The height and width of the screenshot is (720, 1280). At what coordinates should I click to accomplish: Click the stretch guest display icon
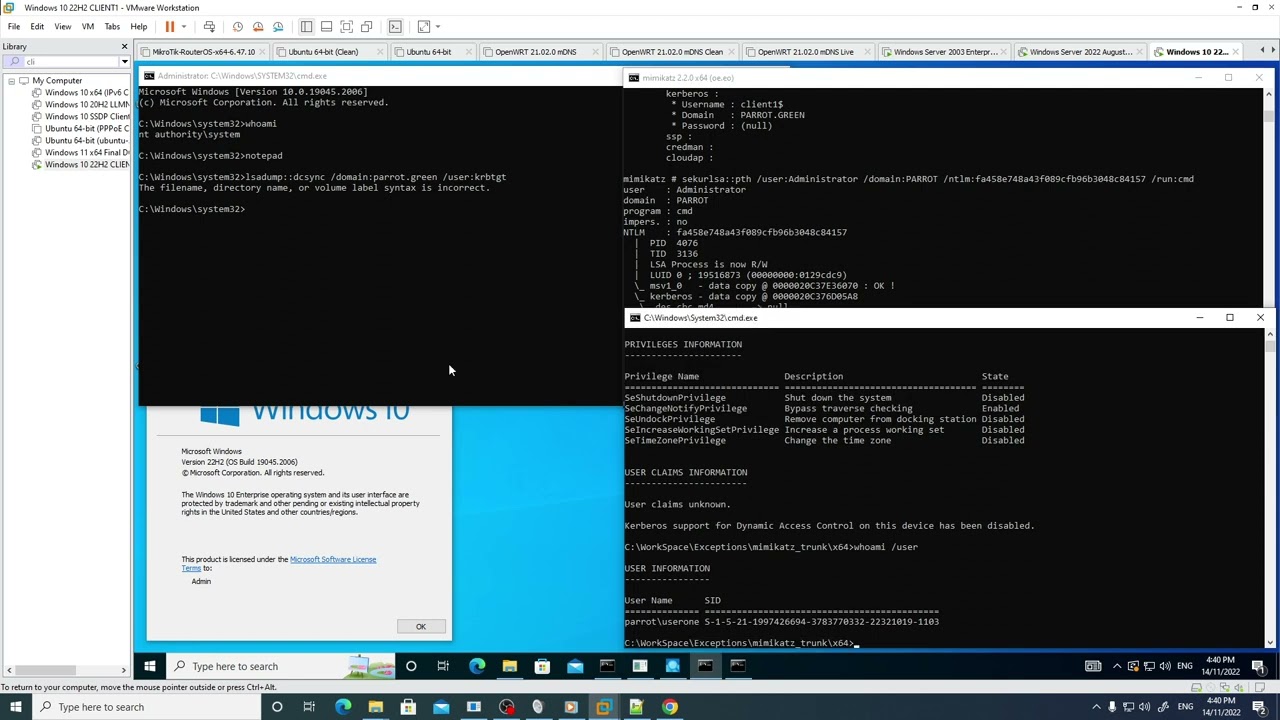(424, 27)
